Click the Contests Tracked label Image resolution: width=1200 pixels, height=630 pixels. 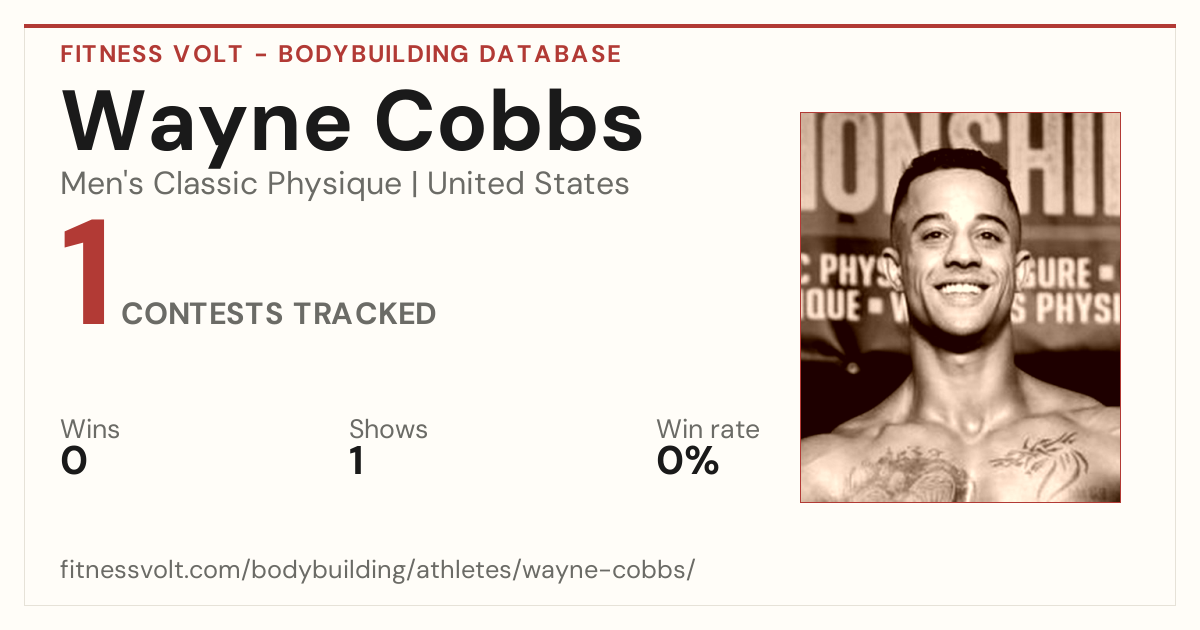point(279,314)
